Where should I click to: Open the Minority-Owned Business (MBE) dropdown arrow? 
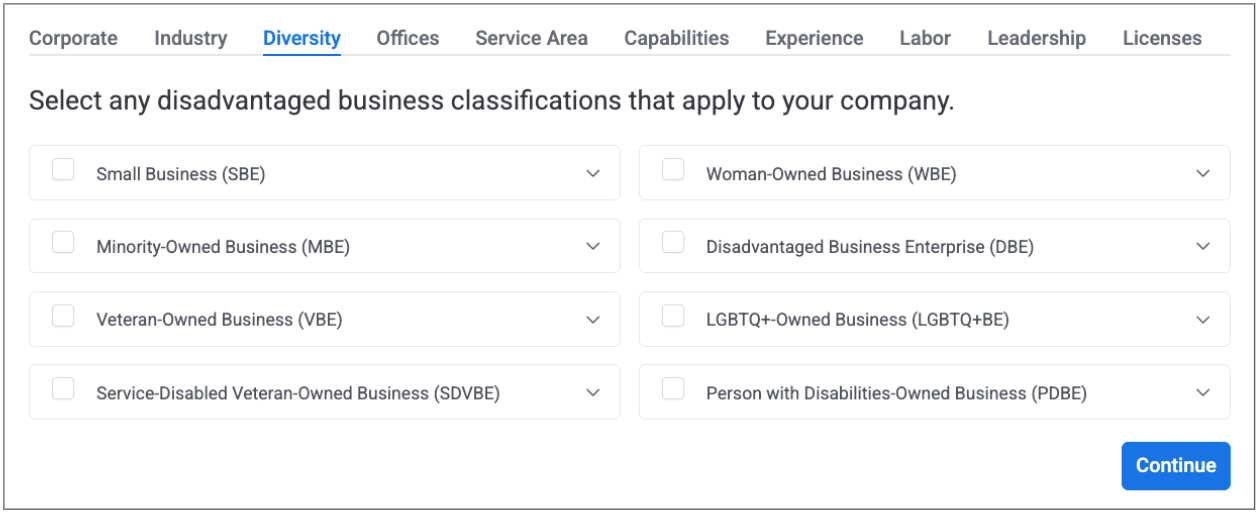click(x=593, y=246)
